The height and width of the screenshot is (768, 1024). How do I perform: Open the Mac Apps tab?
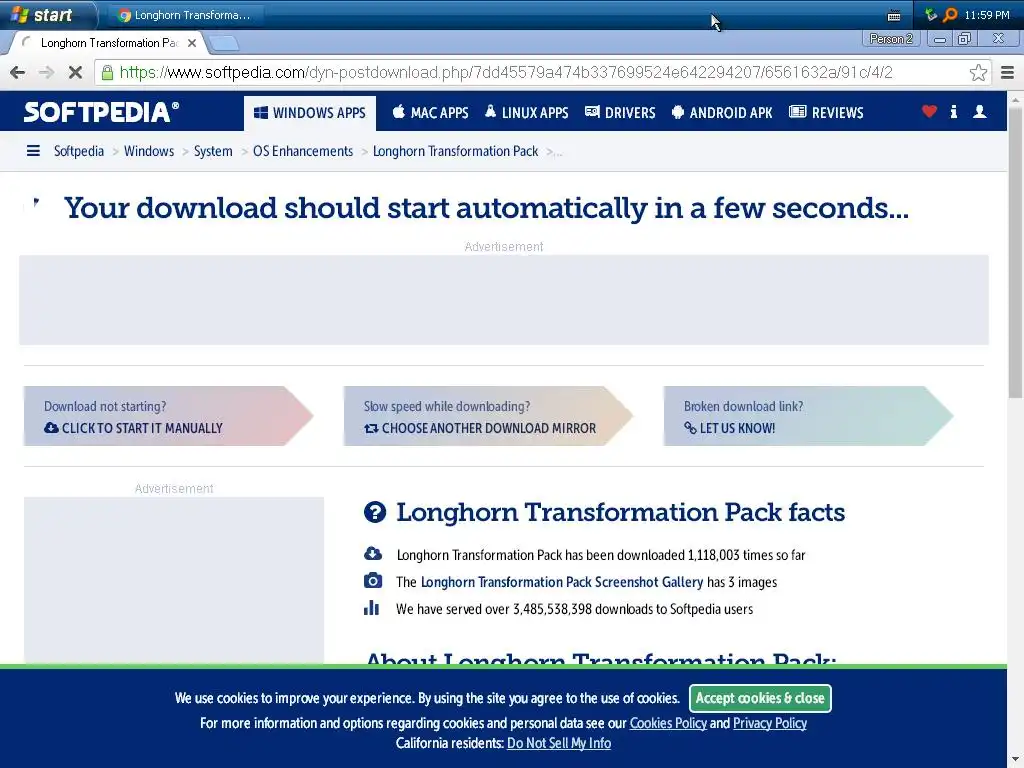(430, 113)
